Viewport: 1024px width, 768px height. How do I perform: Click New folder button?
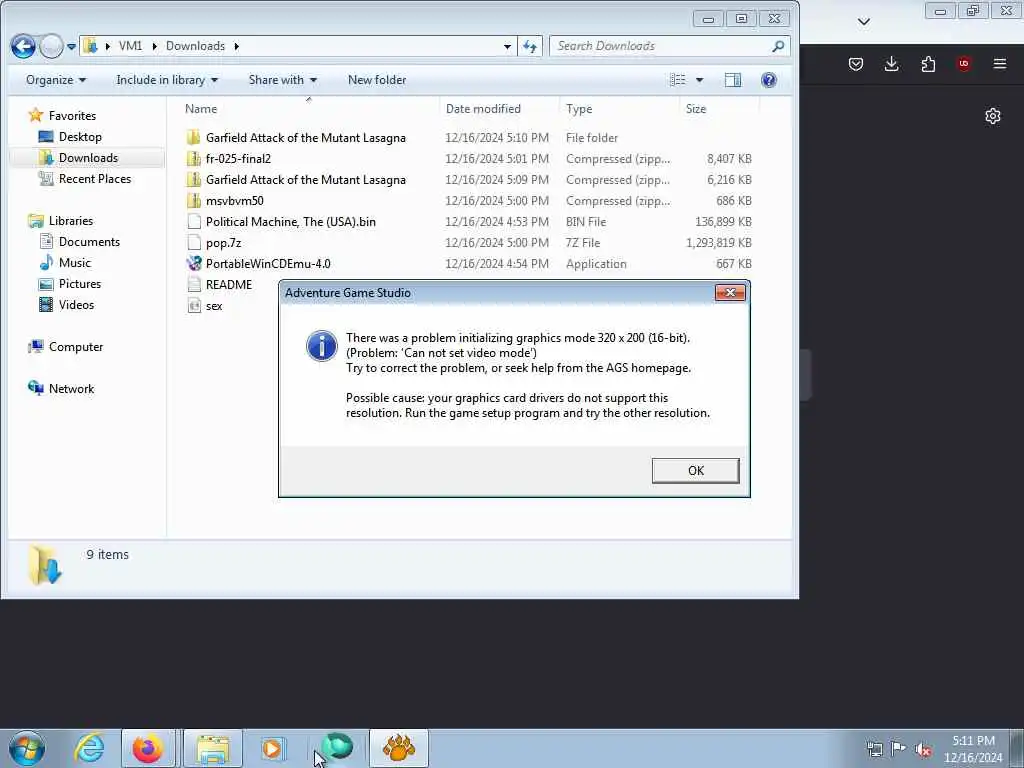tap(377, 80)
